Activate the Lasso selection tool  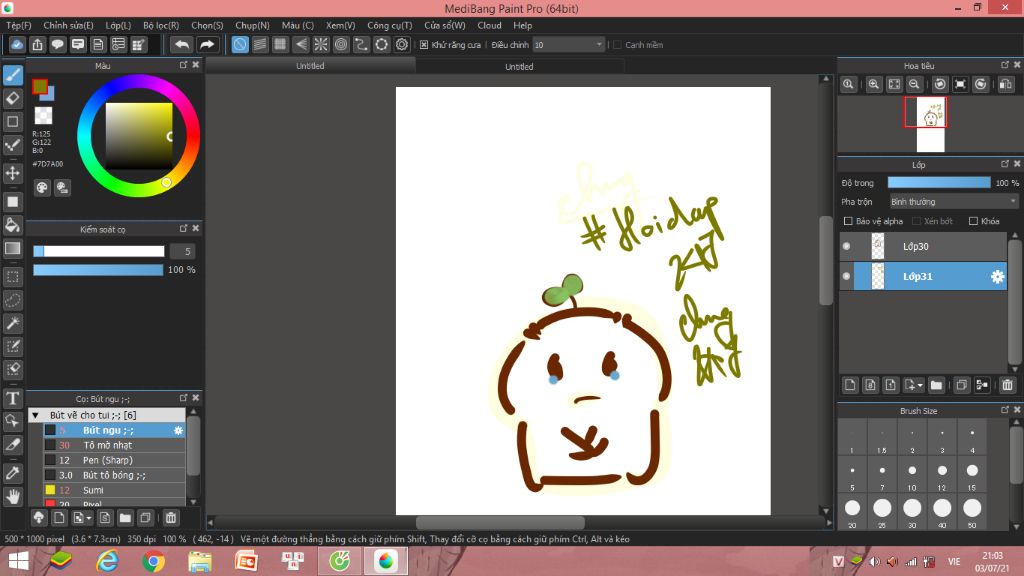tap(13, 300)
